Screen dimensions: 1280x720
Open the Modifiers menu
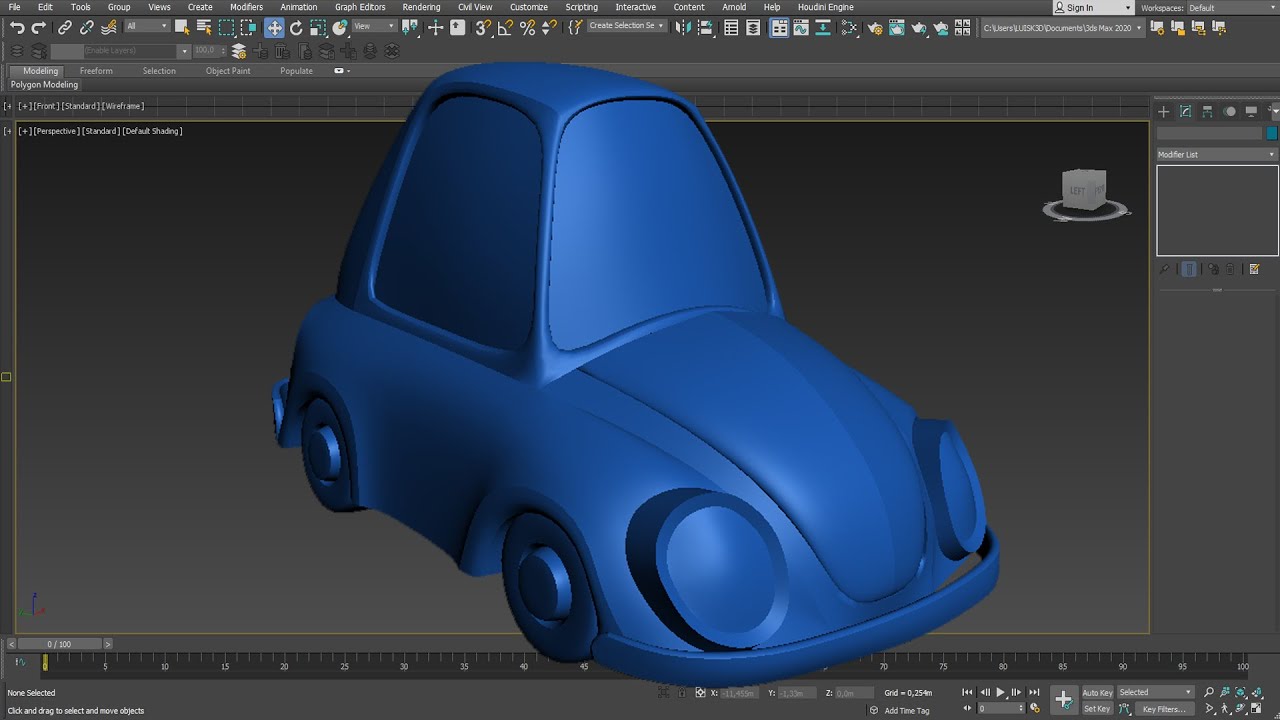point(246,7)
